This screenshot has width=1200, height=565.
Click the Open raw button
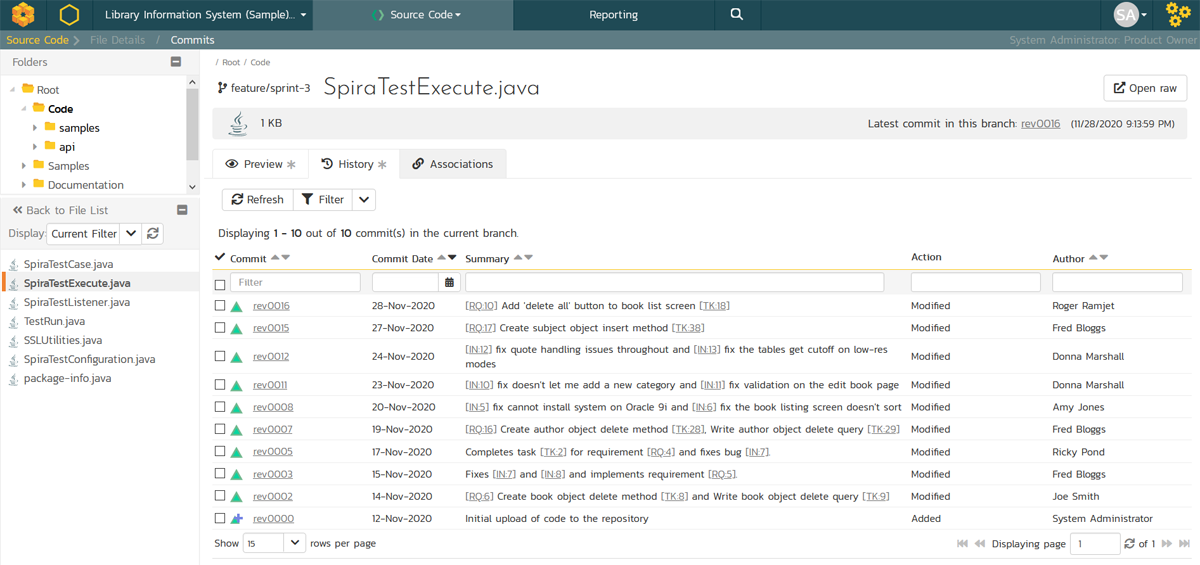point(1144,88)
